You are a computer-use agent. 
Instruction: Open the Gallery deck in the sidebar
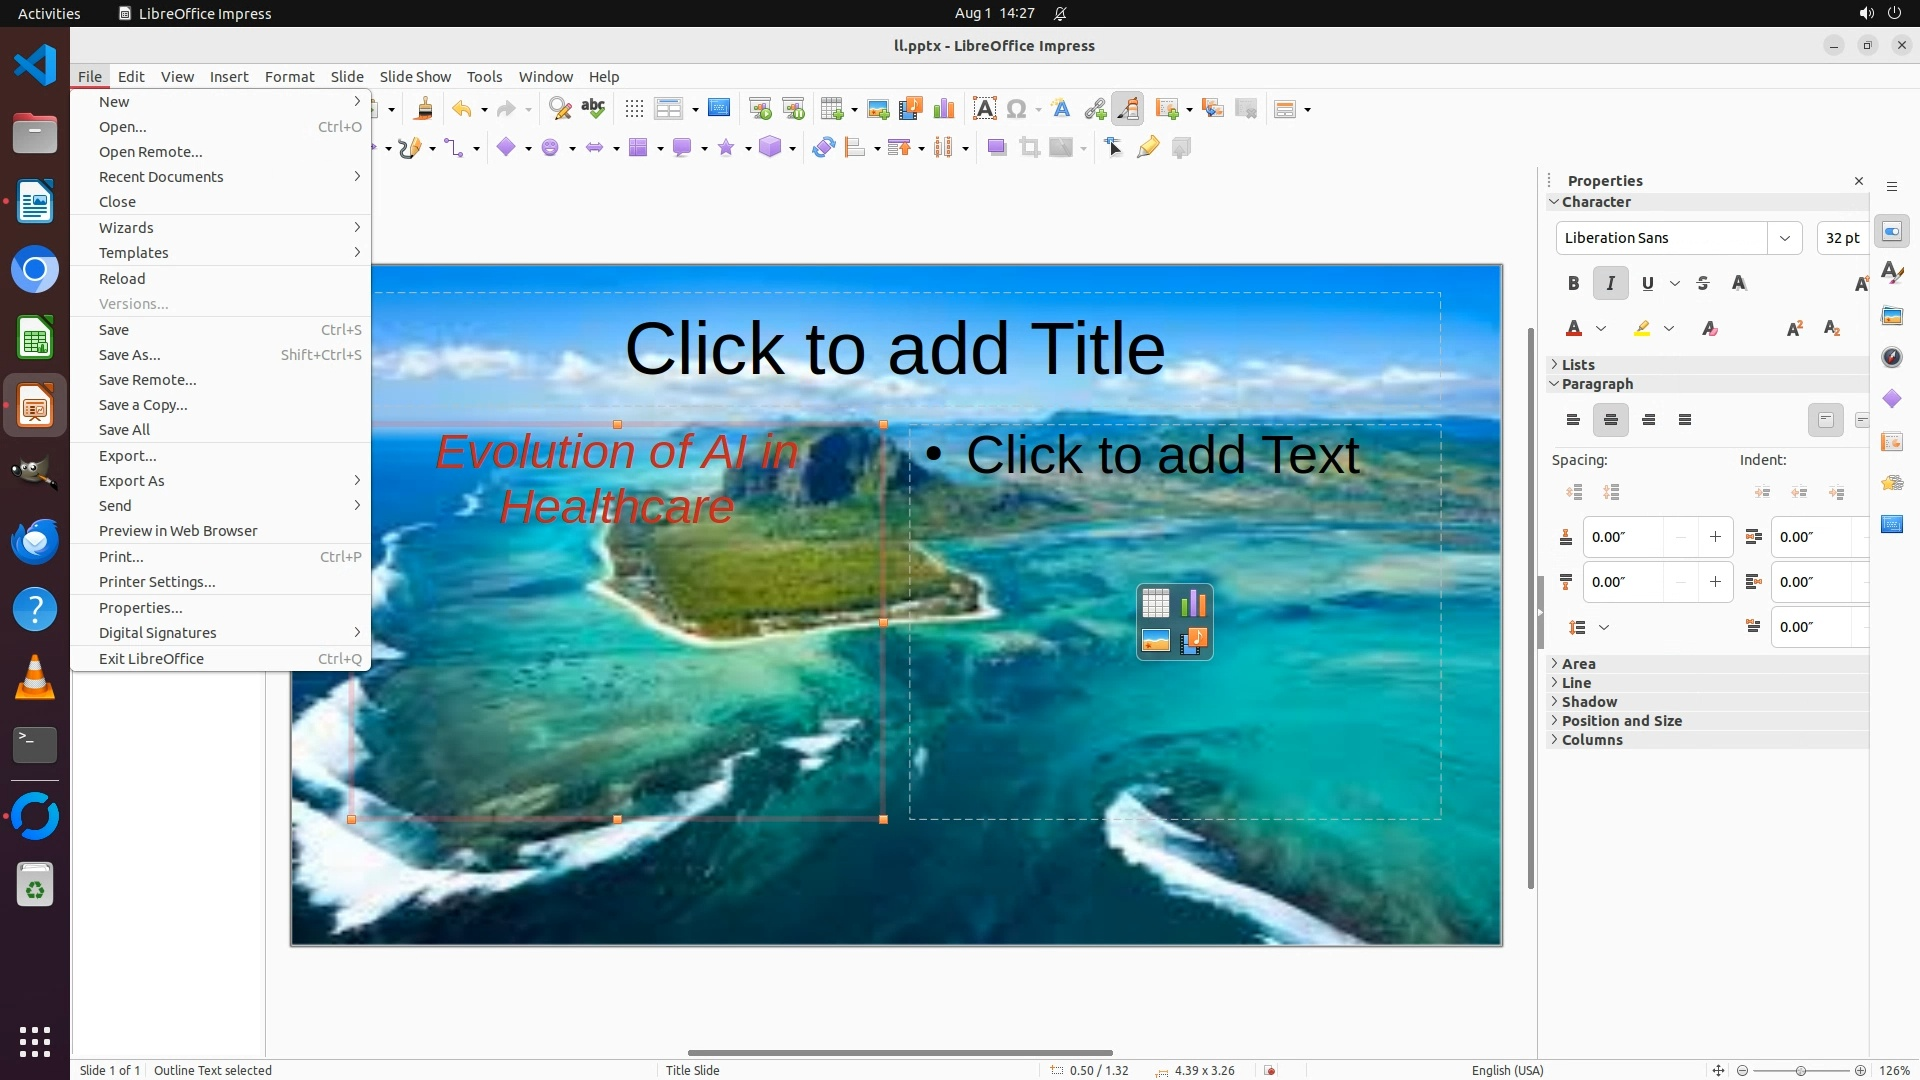[x=1892, y=316]
